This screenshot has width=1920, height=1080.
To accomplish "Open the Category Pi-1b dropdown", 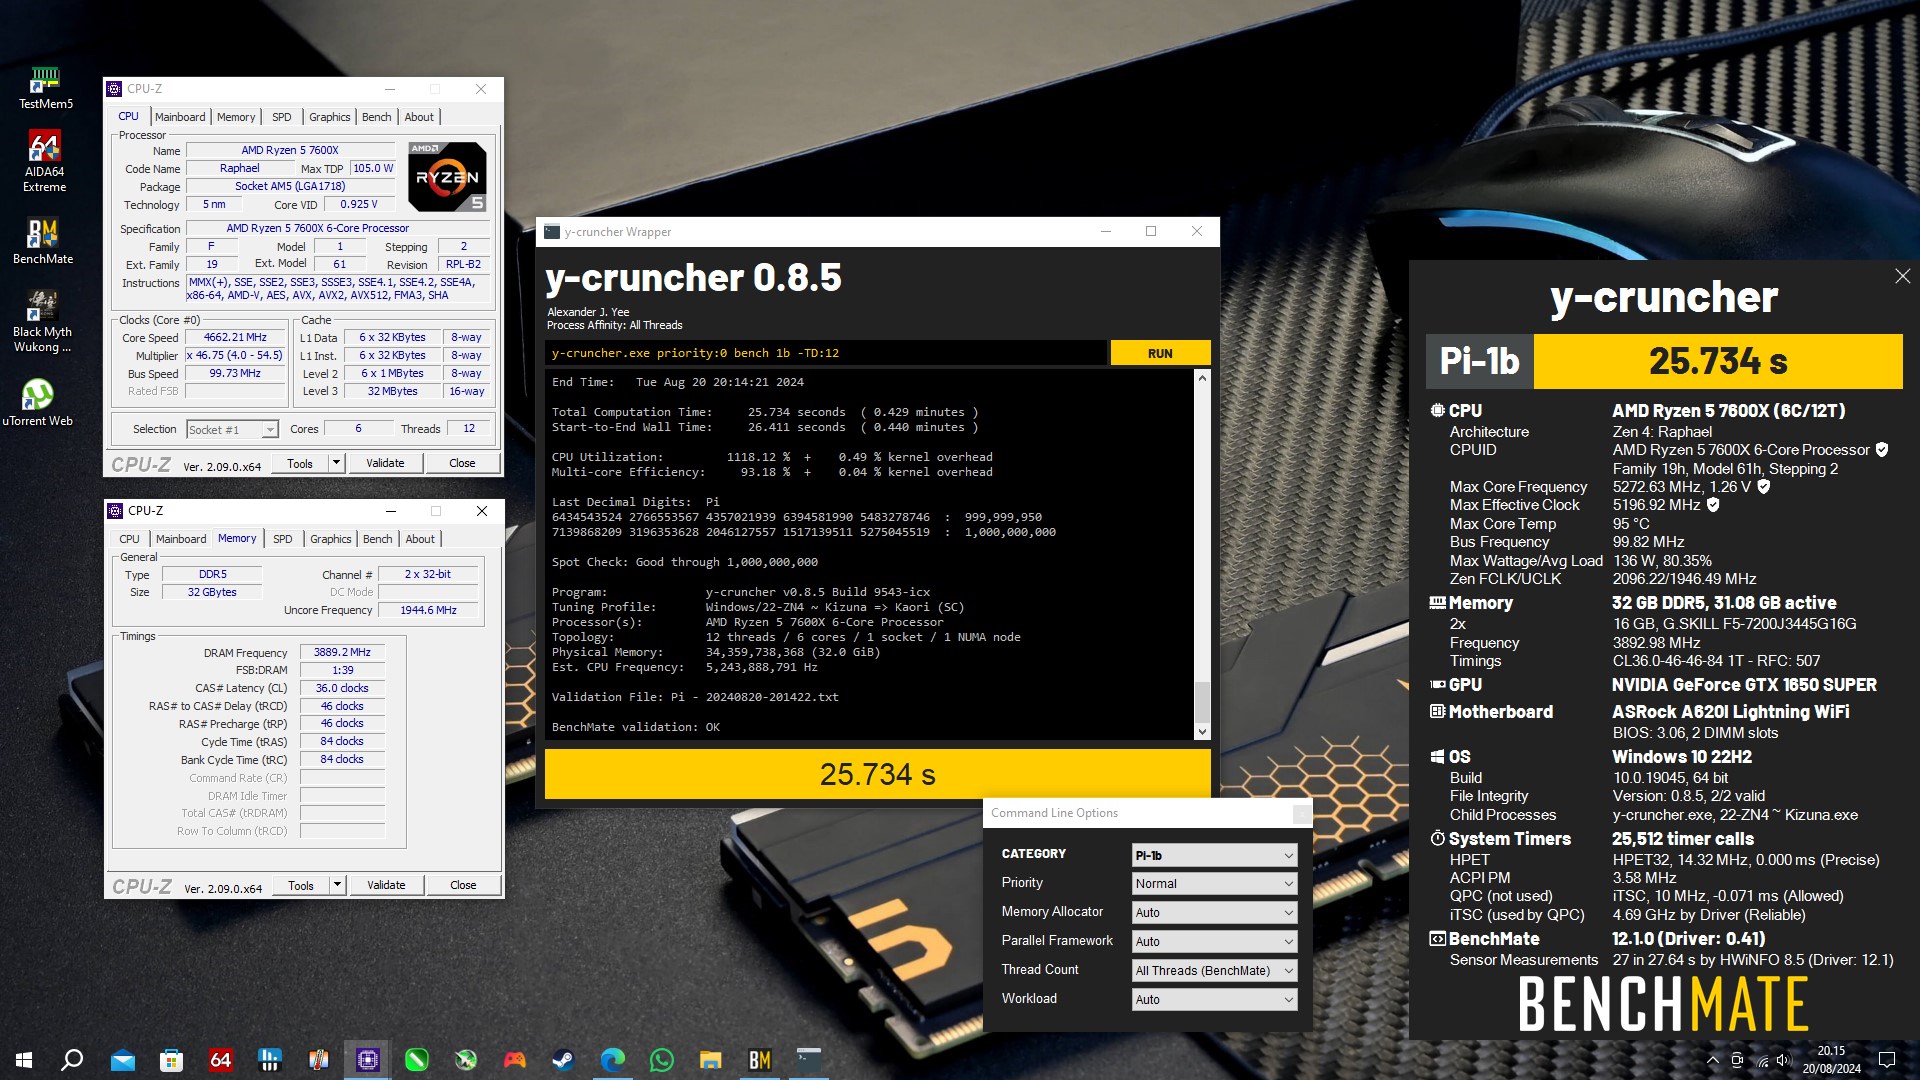I will click(1215, 855).
